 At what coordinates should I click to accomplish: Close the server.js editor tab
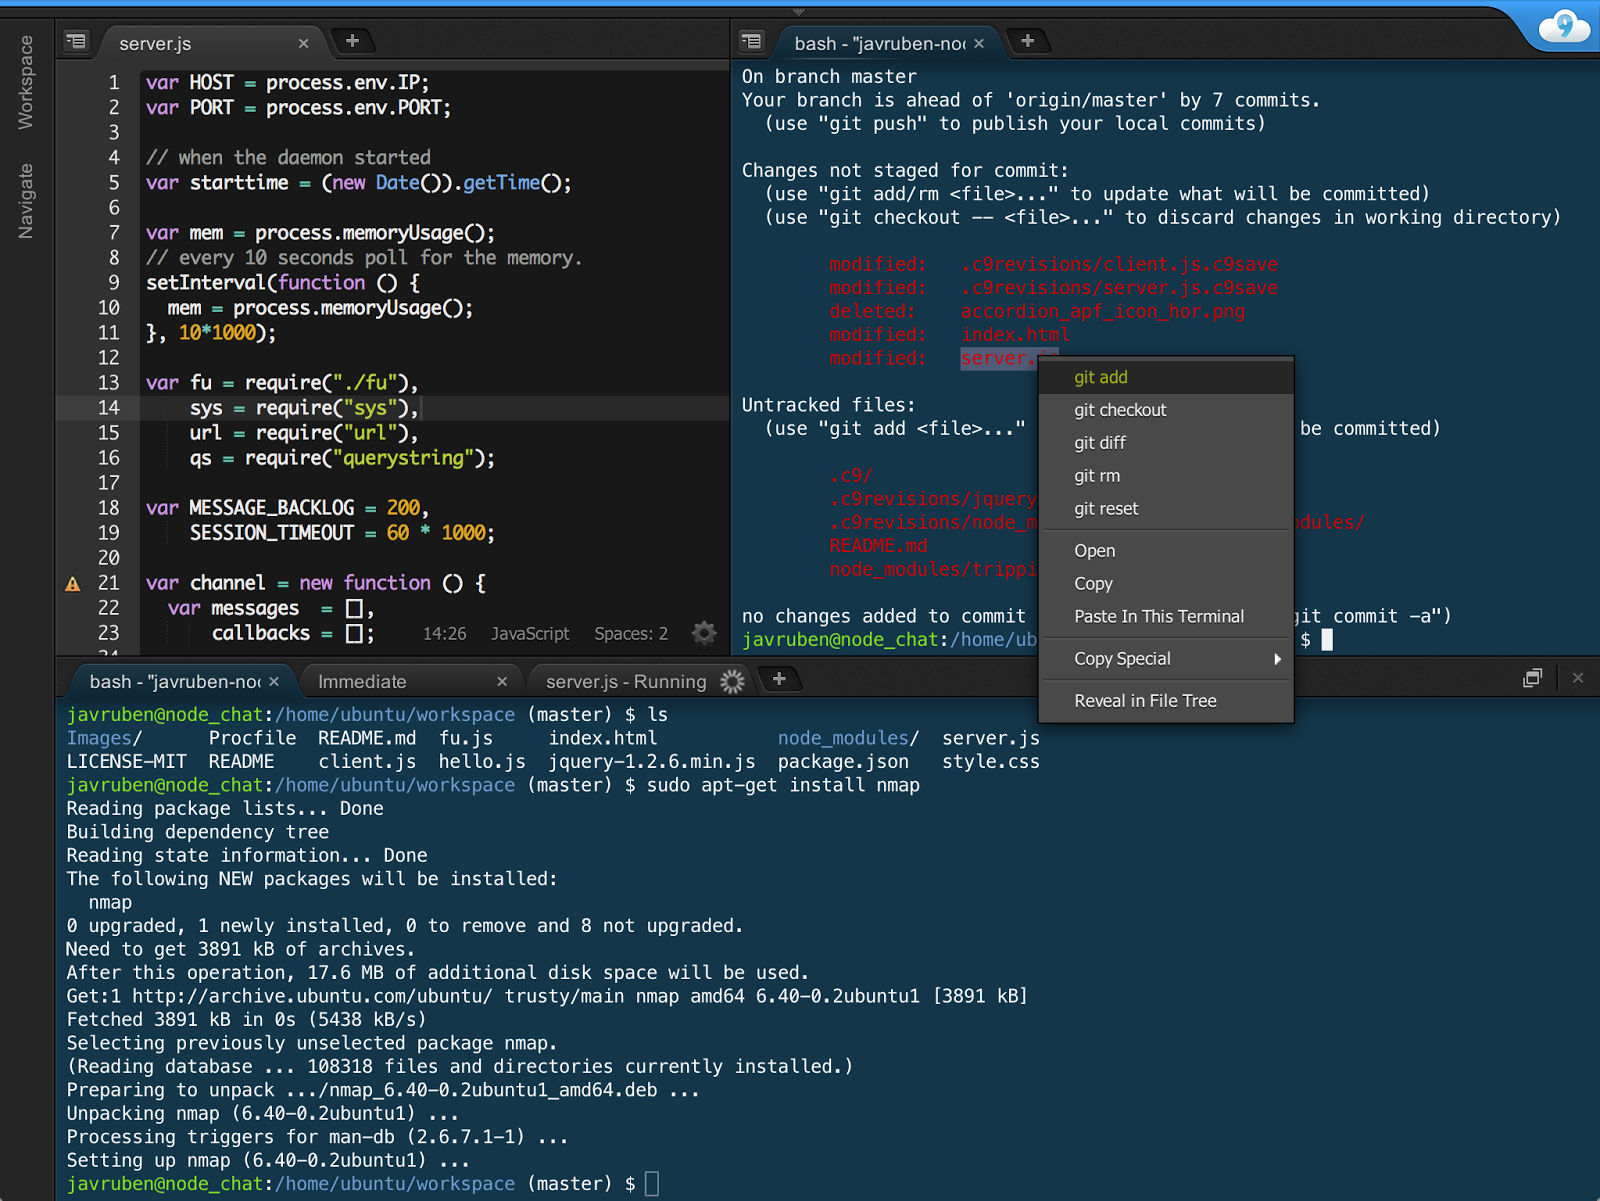pos(303,44)
